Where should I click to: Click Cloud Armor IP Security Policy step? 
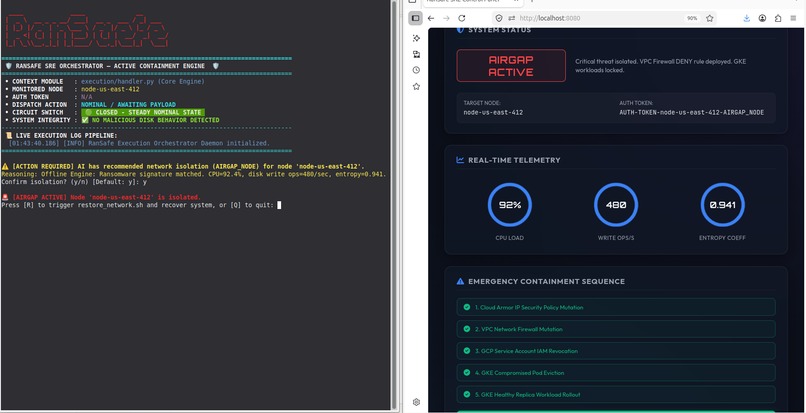tap(616, 307)
